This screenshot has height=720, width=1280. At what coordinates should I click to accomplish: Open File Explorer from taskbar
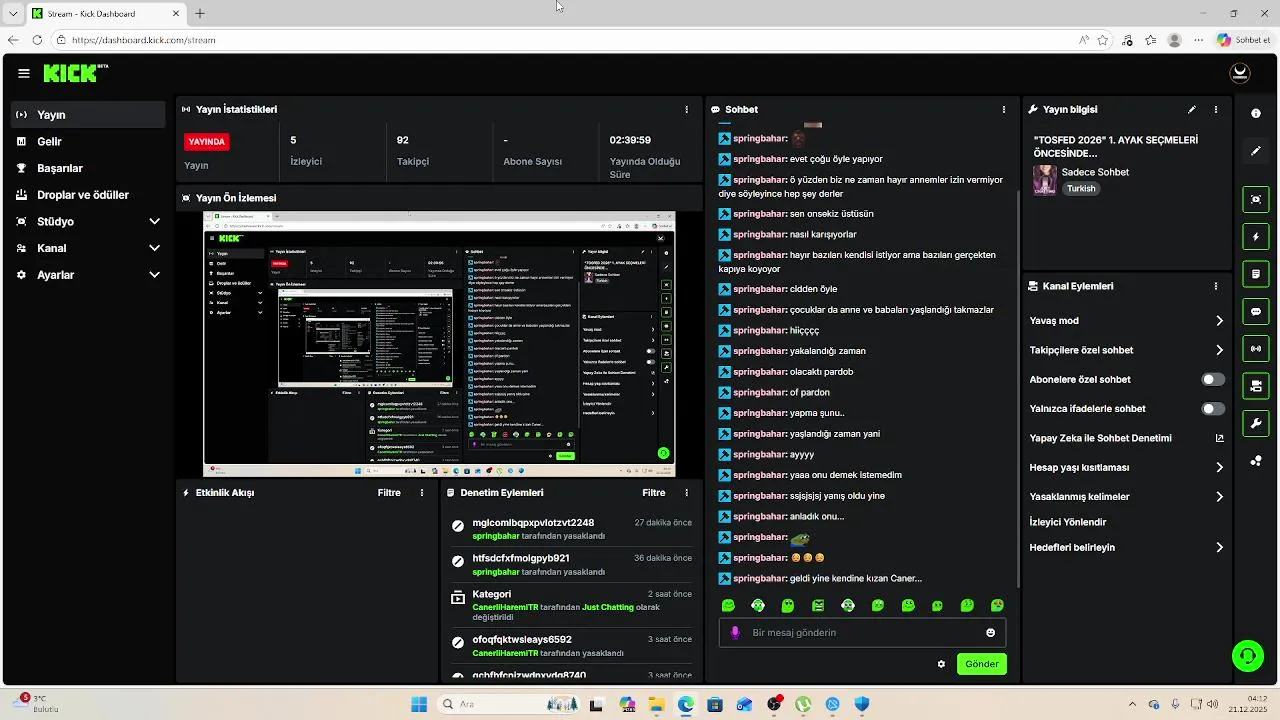tap(657, 704)
